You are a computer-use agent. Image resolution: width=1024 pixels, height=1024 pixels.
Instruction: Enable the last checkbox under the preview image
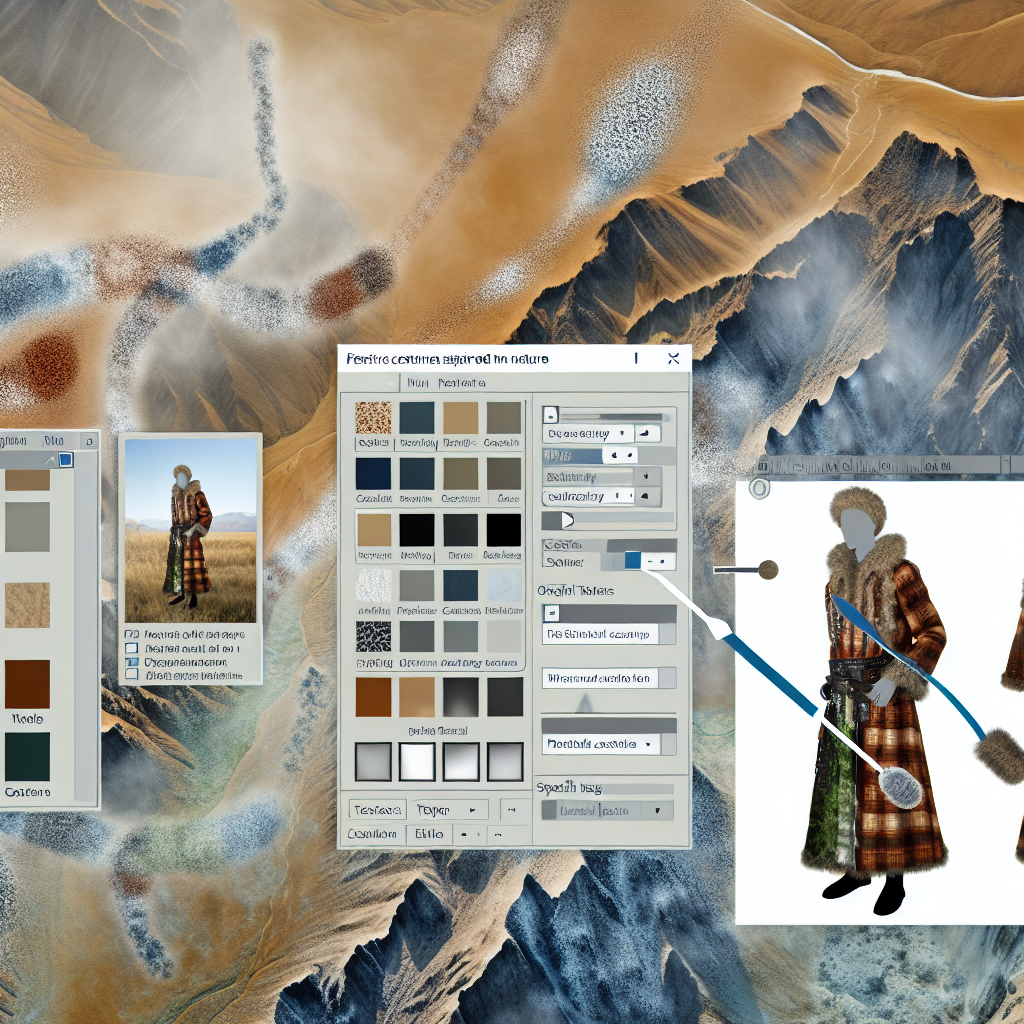point(130,673)
